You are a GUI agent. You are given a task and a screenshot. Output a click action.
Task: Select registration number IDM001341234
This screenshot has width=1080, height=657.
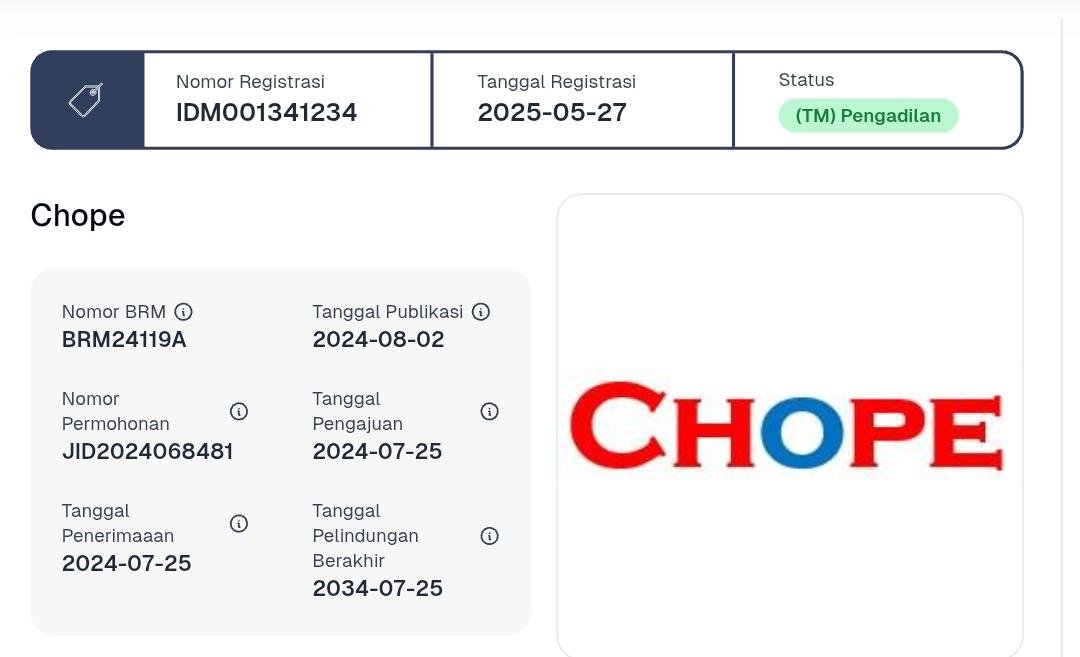267,112
